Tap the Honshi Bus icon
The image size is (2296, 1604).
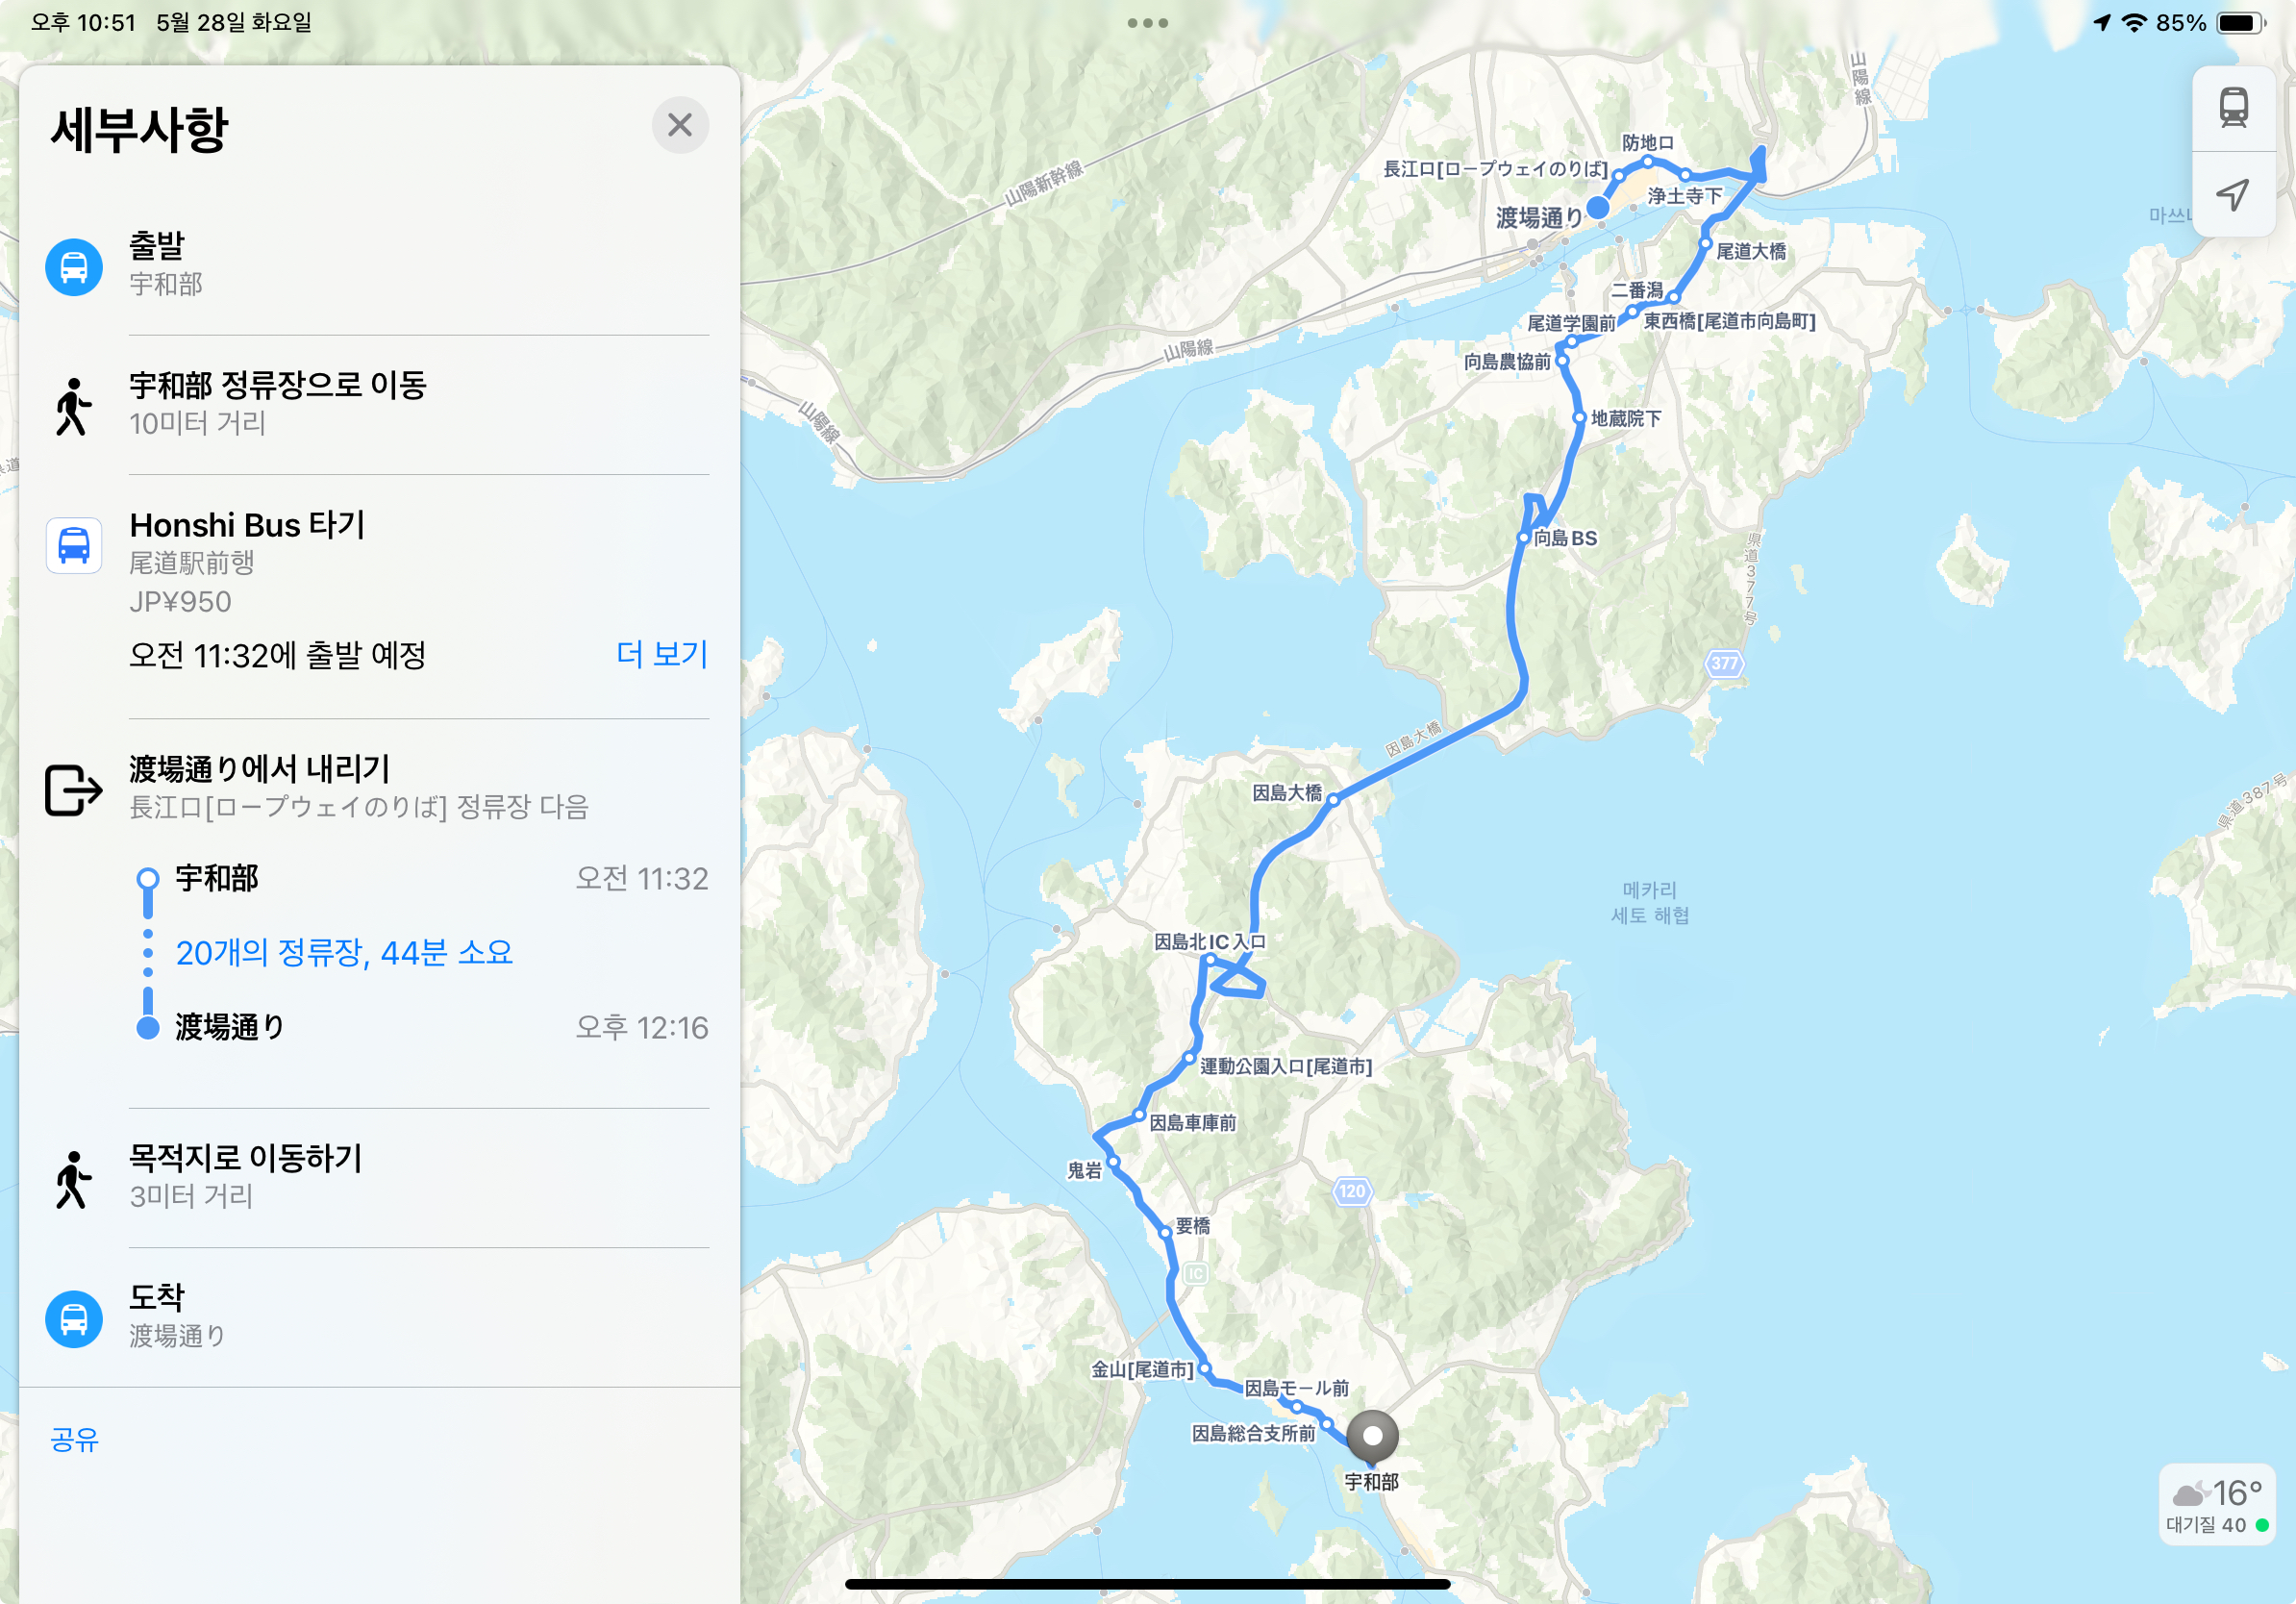point(74,545)
